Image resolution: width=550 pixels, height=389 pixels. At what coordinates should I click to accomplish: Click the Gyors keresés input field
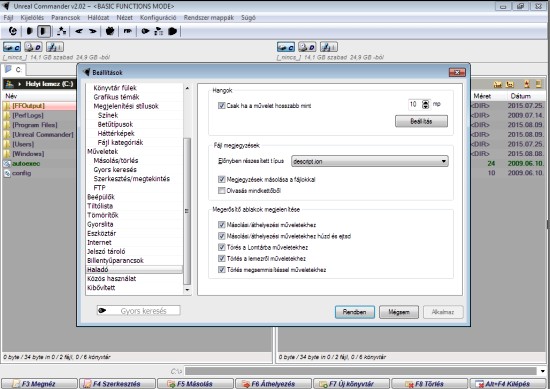tap(139, 310)
